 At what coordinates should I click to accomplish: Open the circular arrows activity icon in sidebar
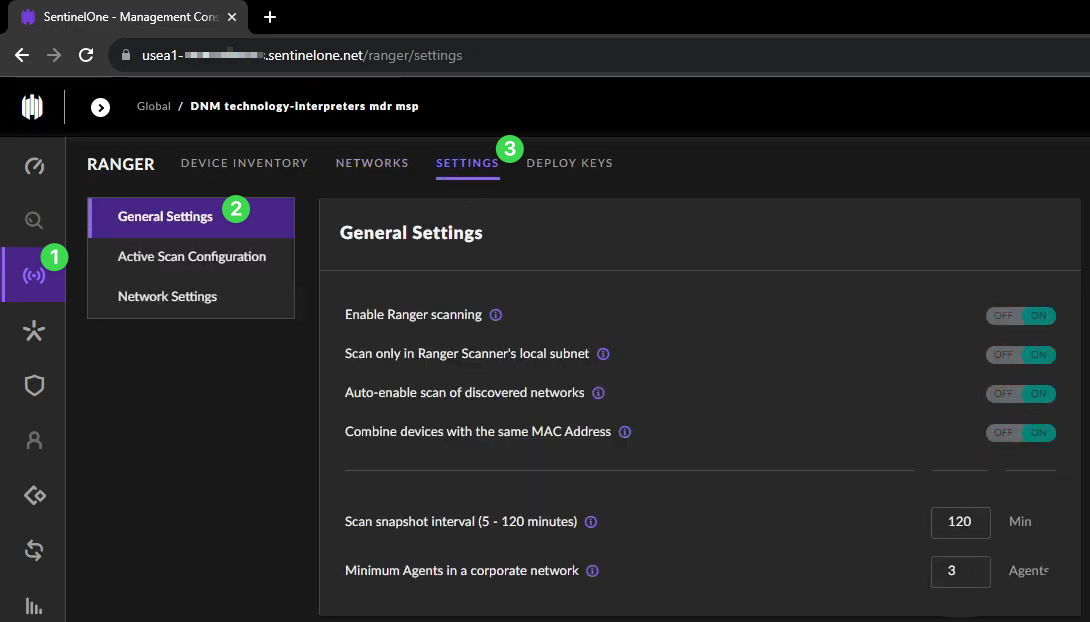click(x=34, y=550)
